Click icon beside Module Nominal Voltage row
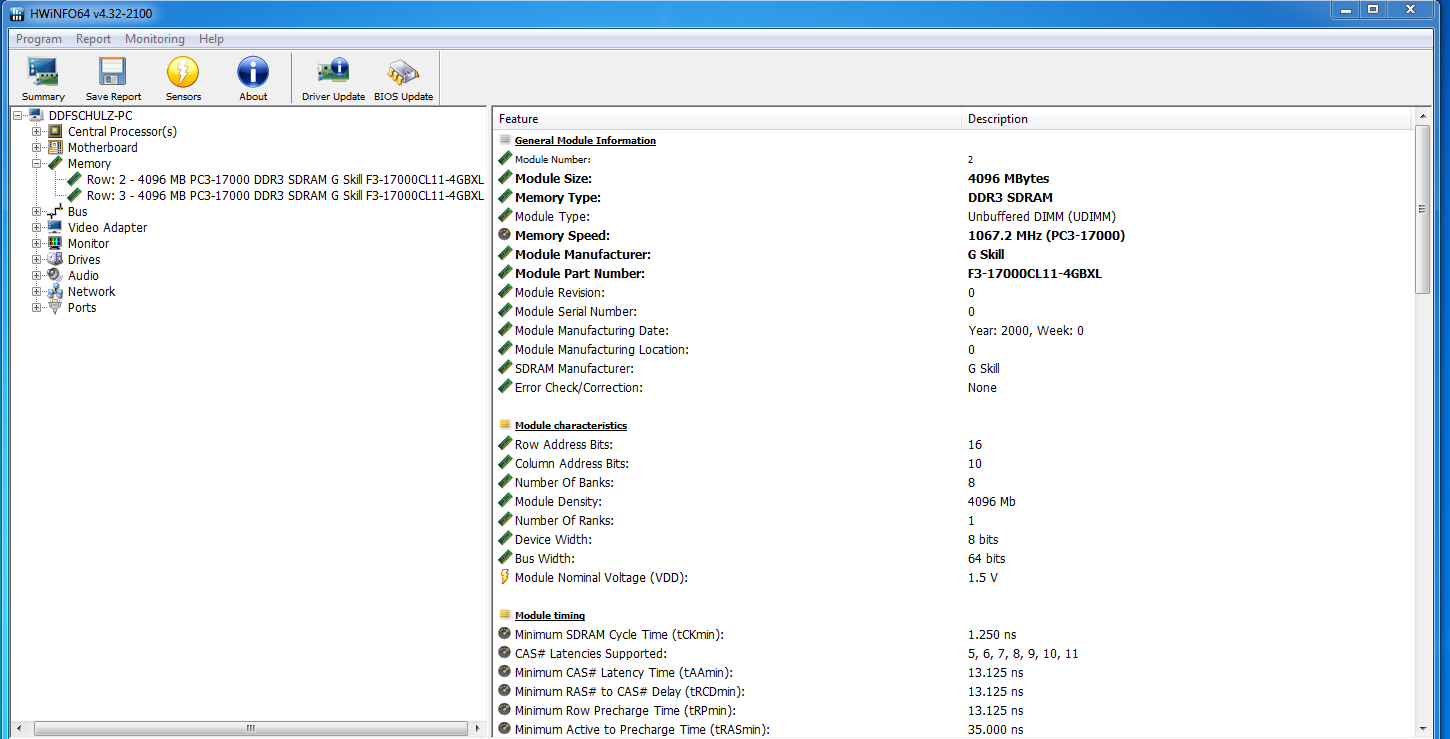This screenshot has width=1450, height=739. point(505,578)
